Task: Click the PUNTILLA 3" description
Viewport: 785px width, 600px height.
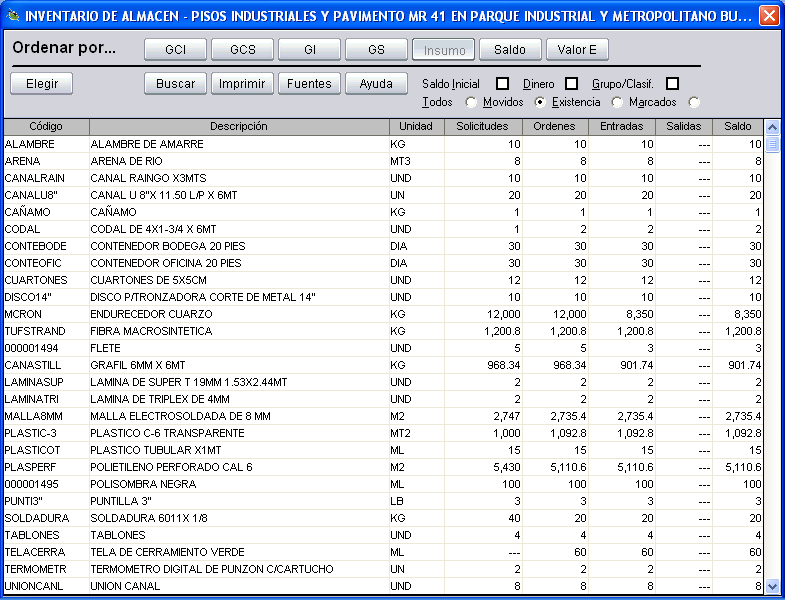Action: click(121, 502)
